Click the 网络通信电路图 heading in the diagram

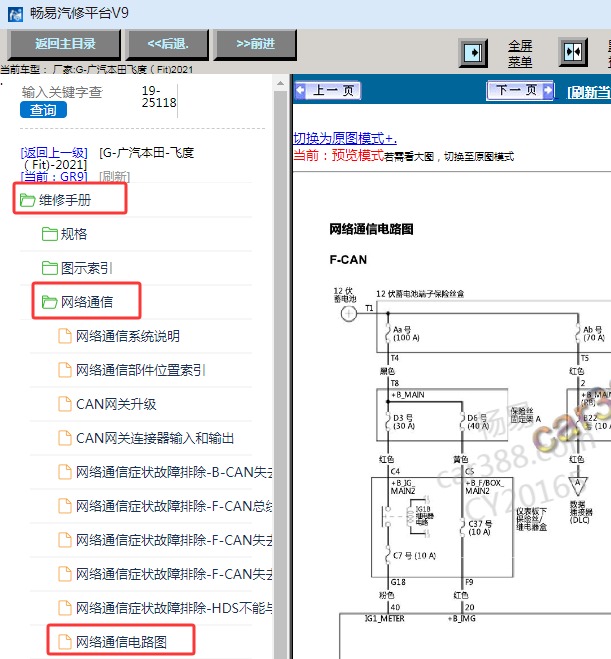[371, 229]
